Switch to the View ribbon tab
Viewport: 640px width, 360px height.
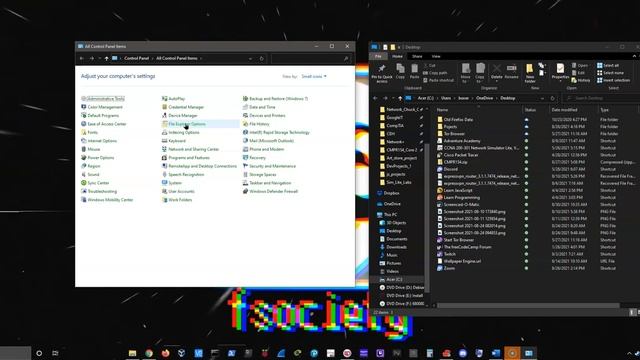[x=436, y=56]
